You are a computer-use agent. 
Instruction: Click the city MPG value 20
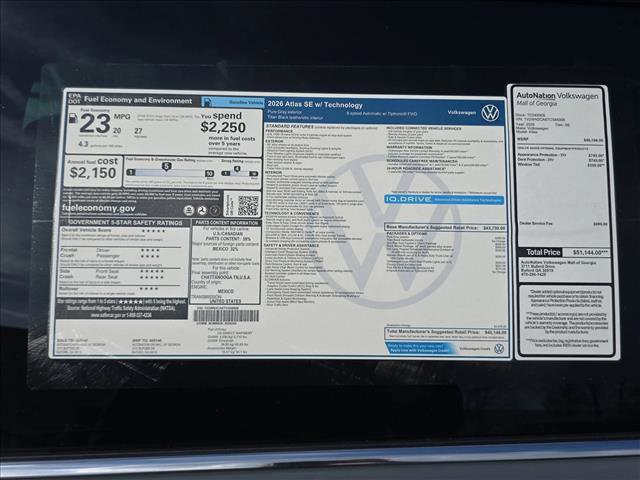pyautogui.click(x=117, y=131)
